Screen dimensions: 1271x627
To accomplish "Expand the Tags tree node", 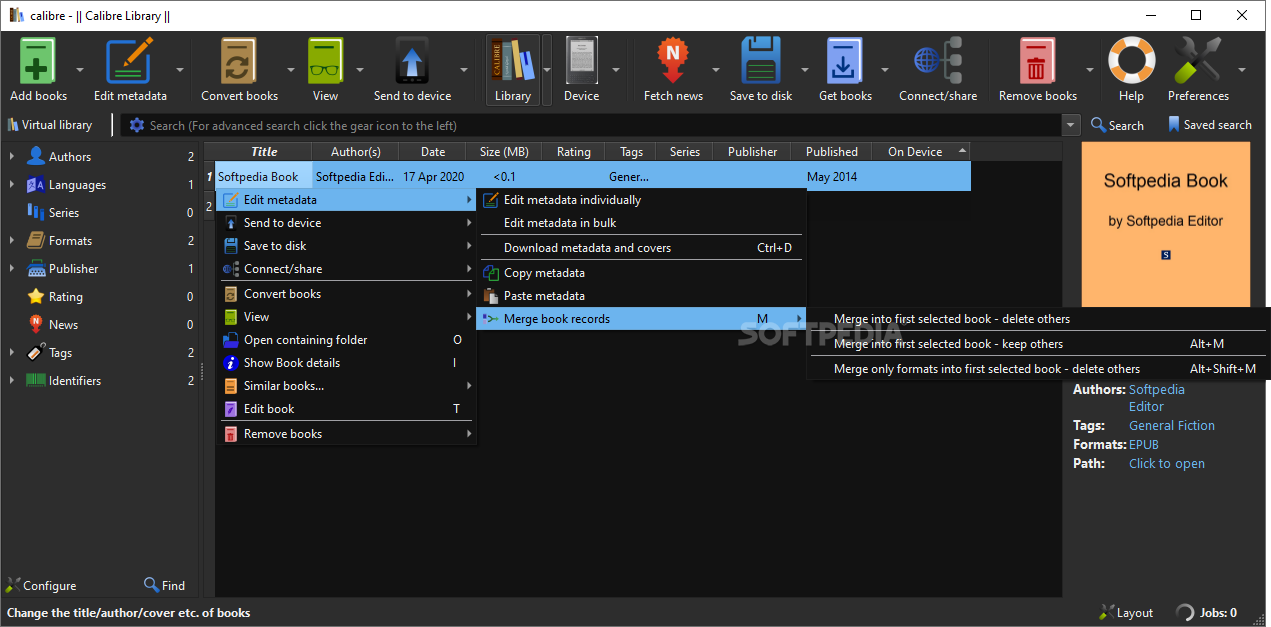I will pyautogui.click(x=12, y=352).
